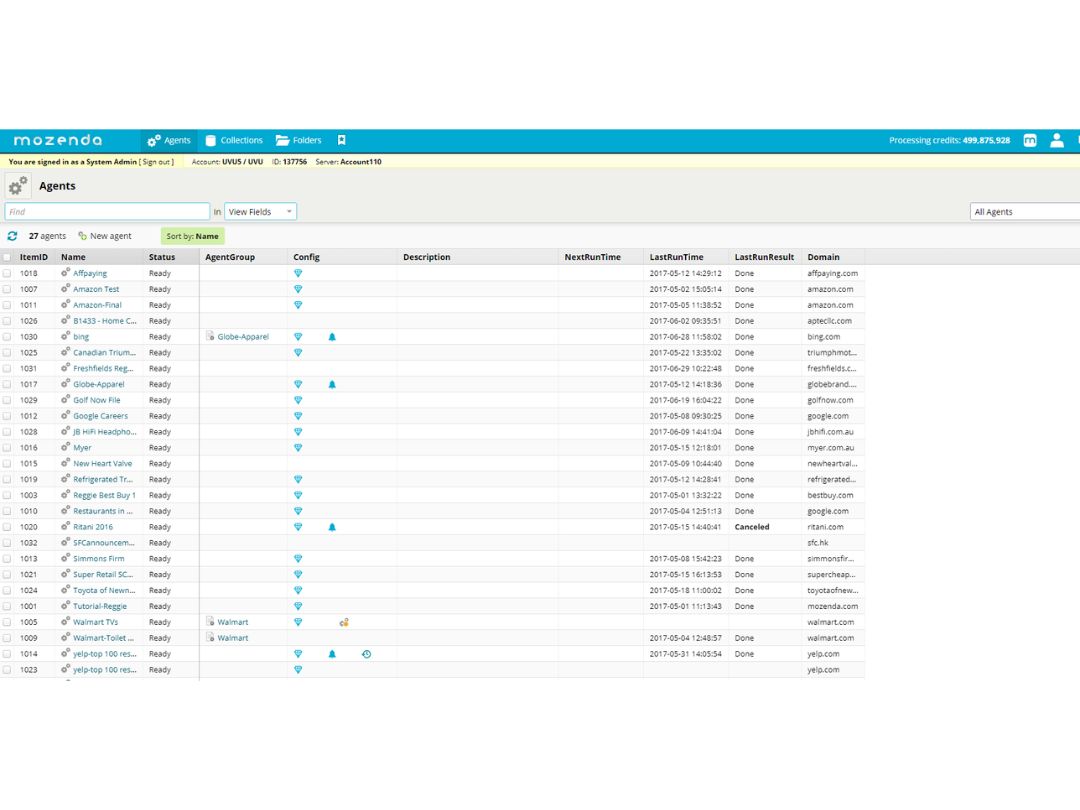Click config diamond in Simmons Firm row
This screenshot has height=810, width=1080.
click(x=298, y=559)
